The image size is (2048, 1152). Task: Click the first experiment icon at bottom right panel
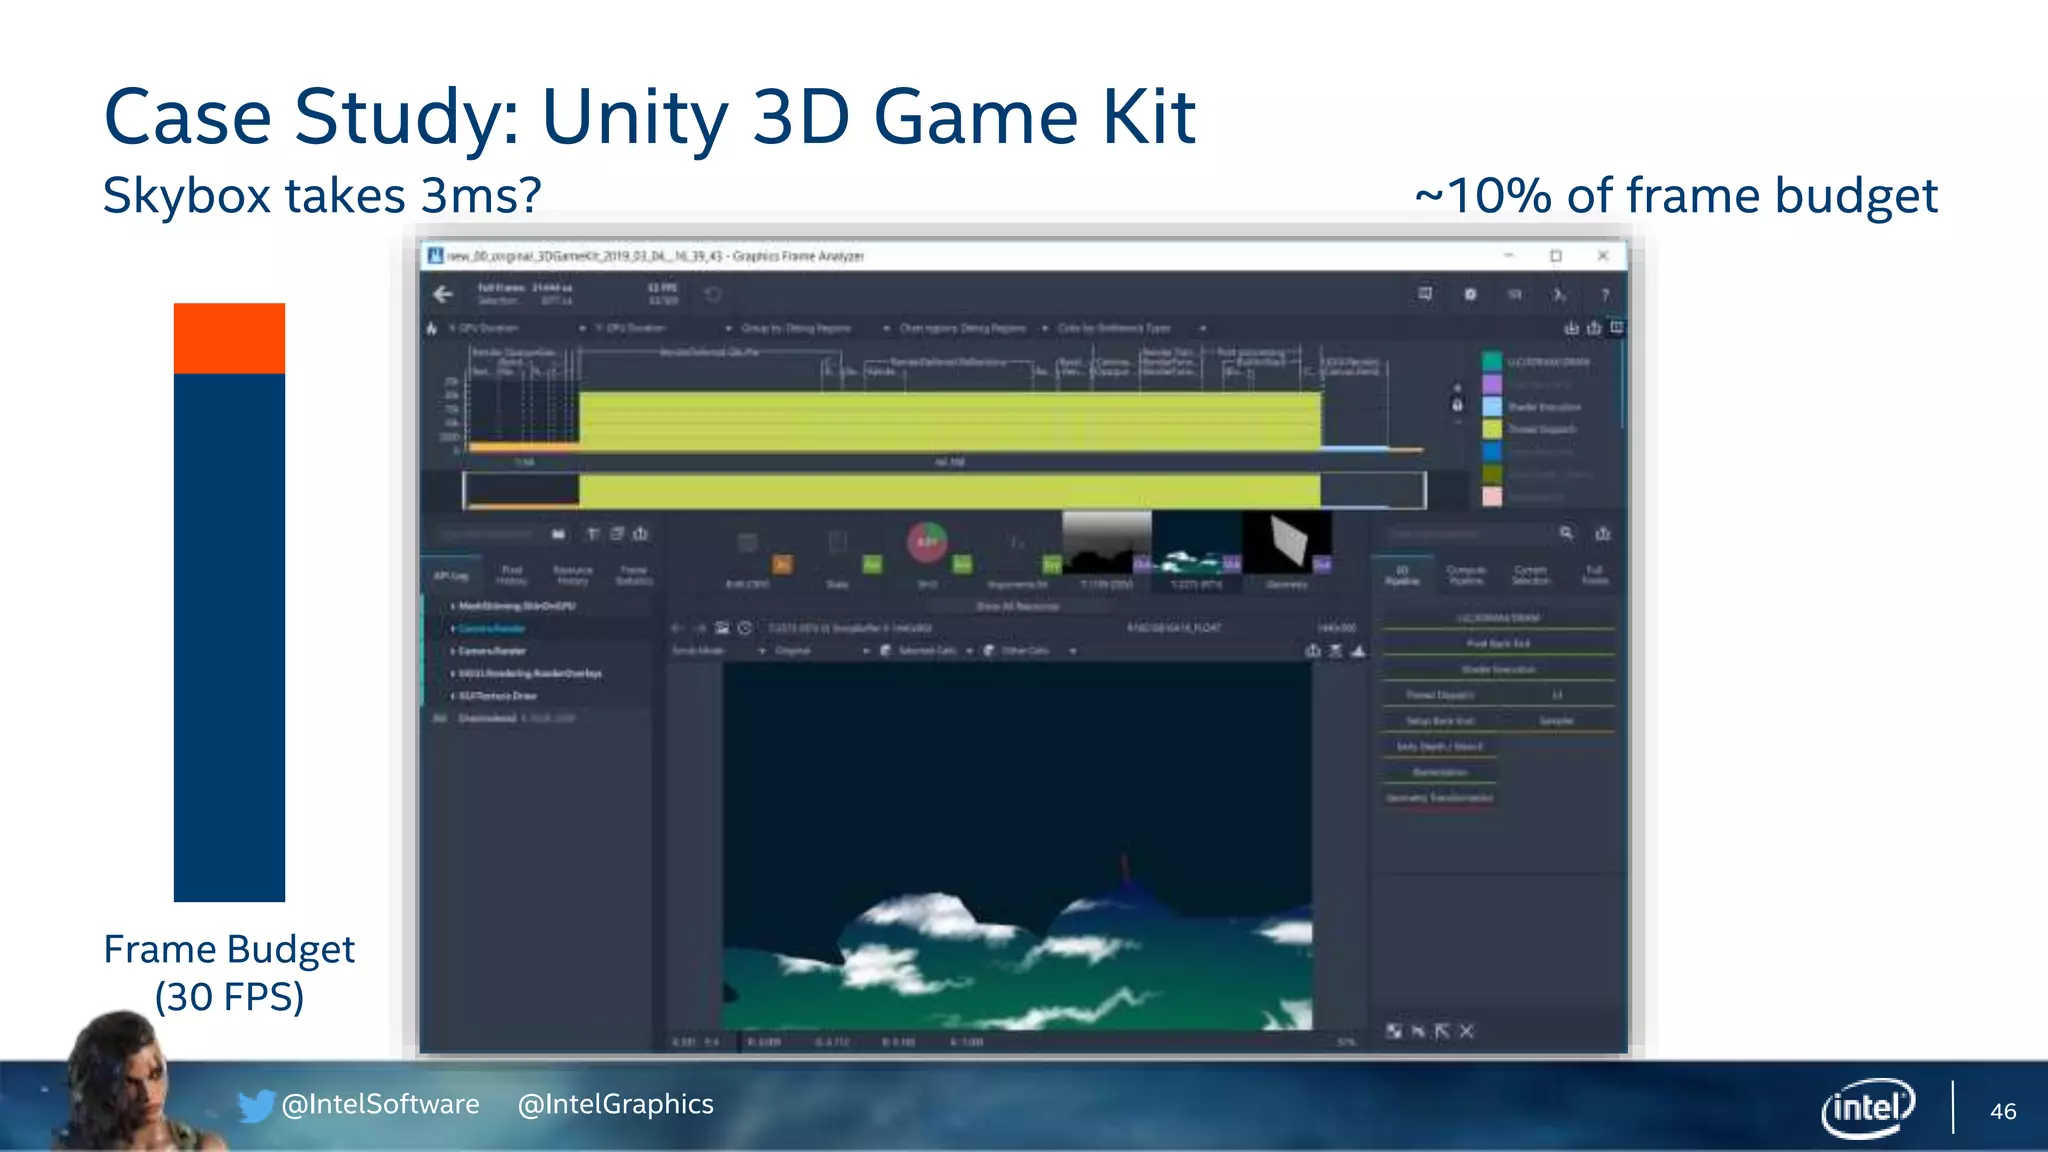1394,1031
